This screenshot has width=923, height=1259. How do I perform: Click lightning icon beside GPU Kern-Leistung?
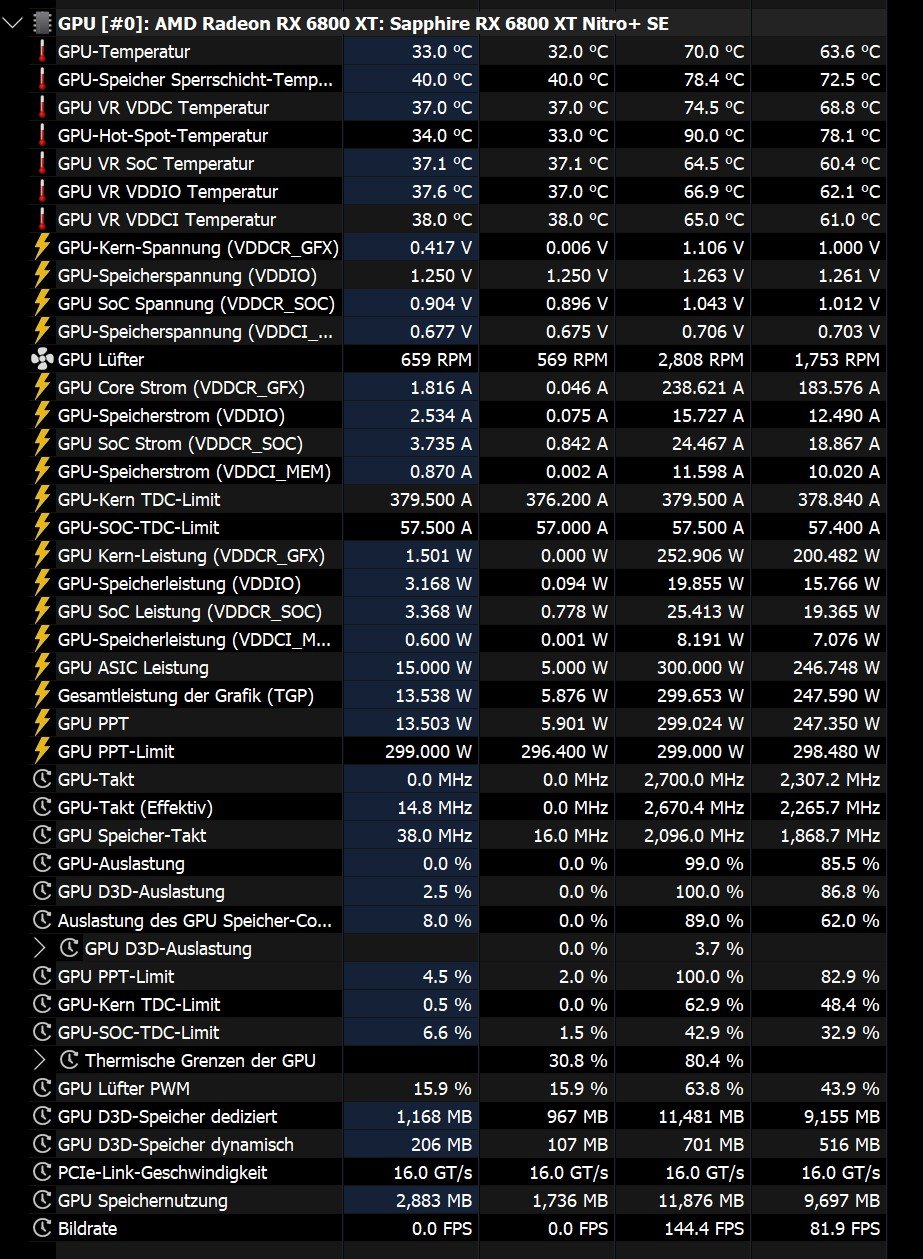coord(42,555)
